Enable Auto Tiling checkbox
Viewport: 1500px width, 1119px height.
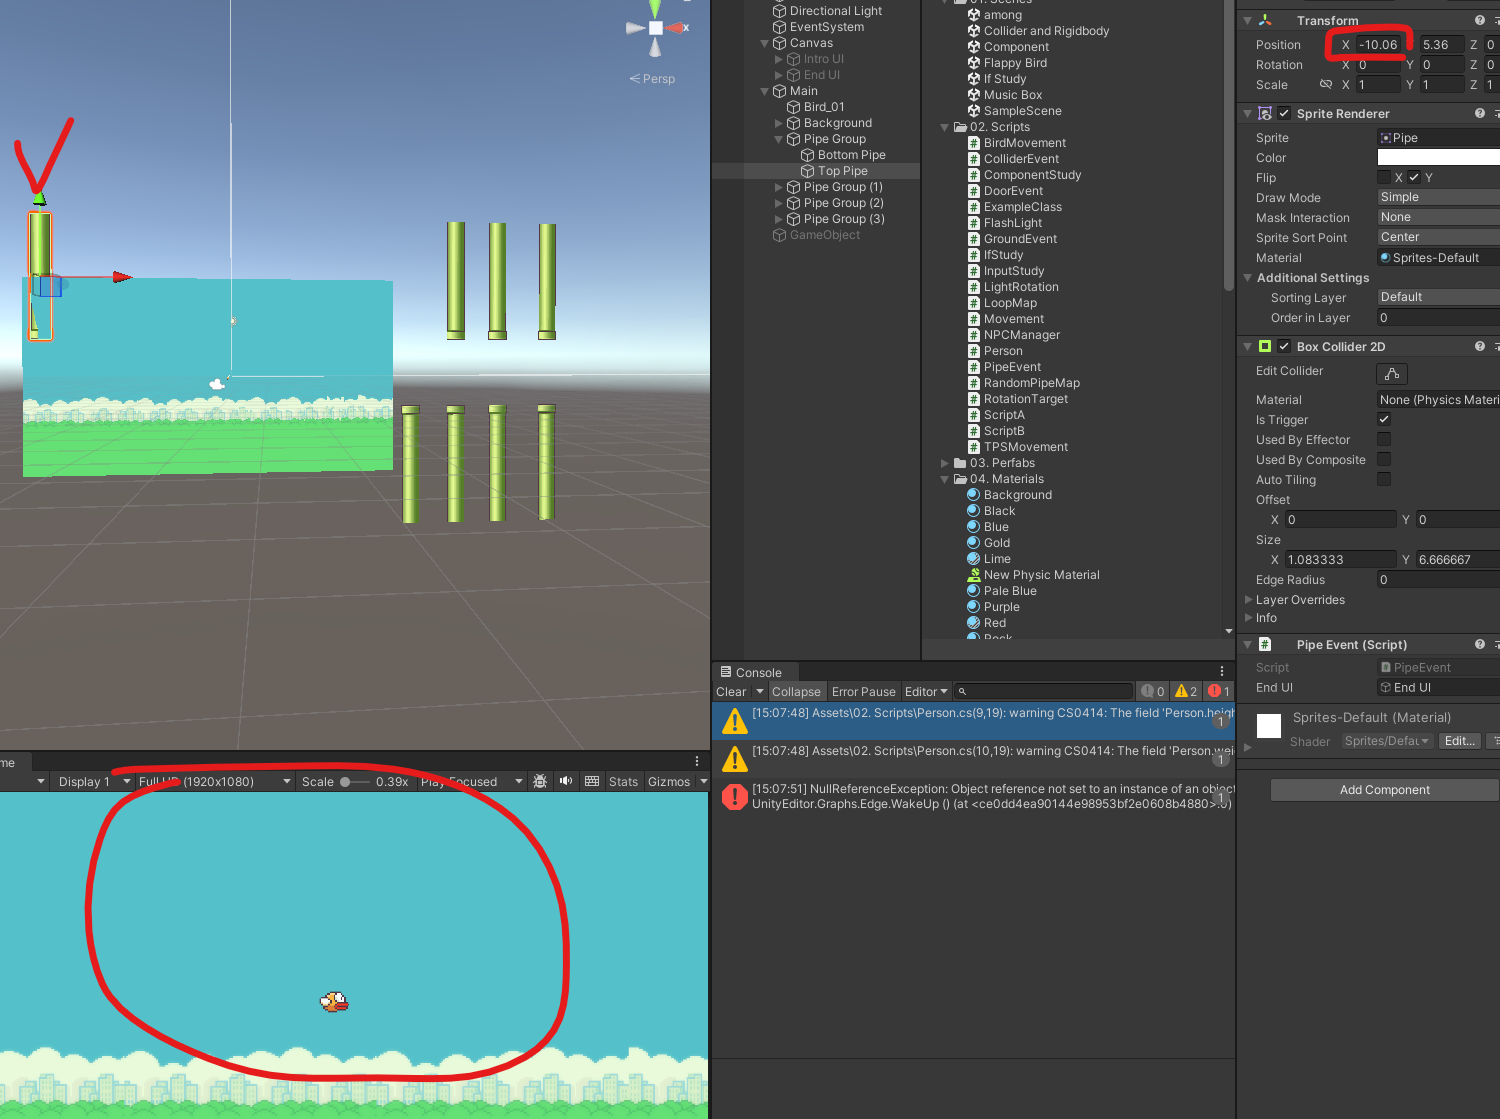[x=1384, y=479]
